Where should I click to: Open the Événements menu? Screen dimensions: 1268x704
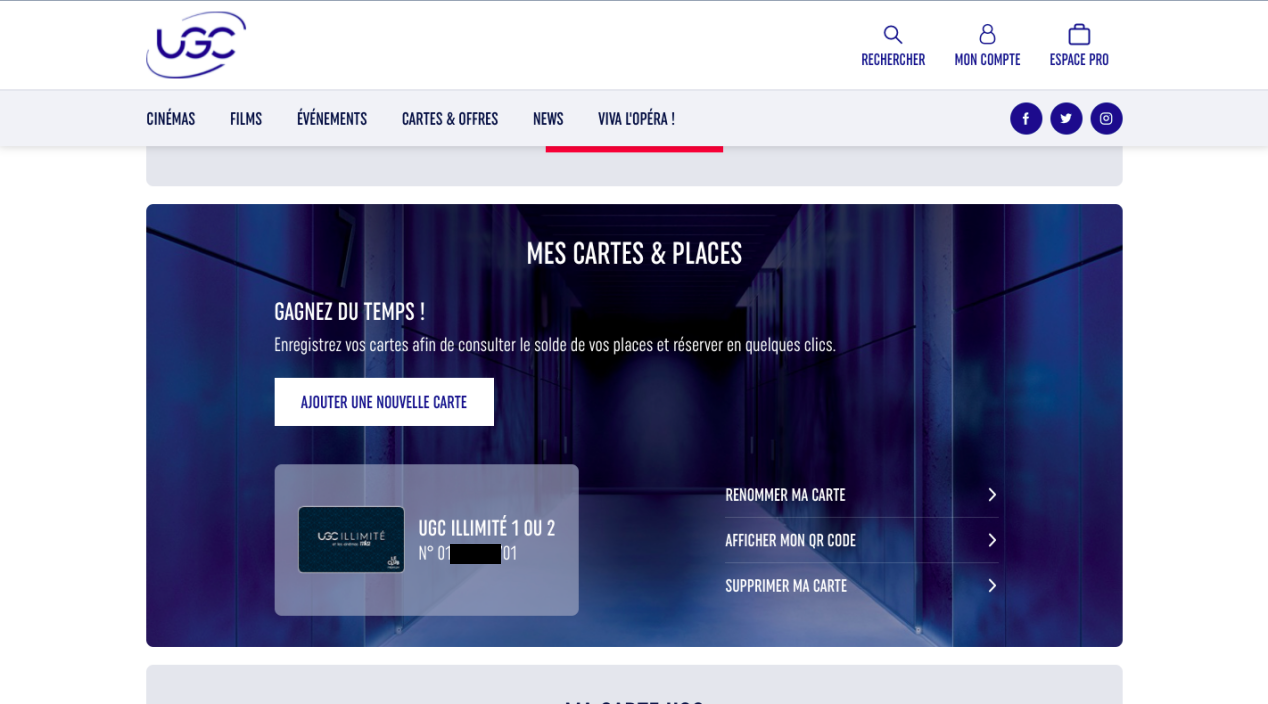332,119
